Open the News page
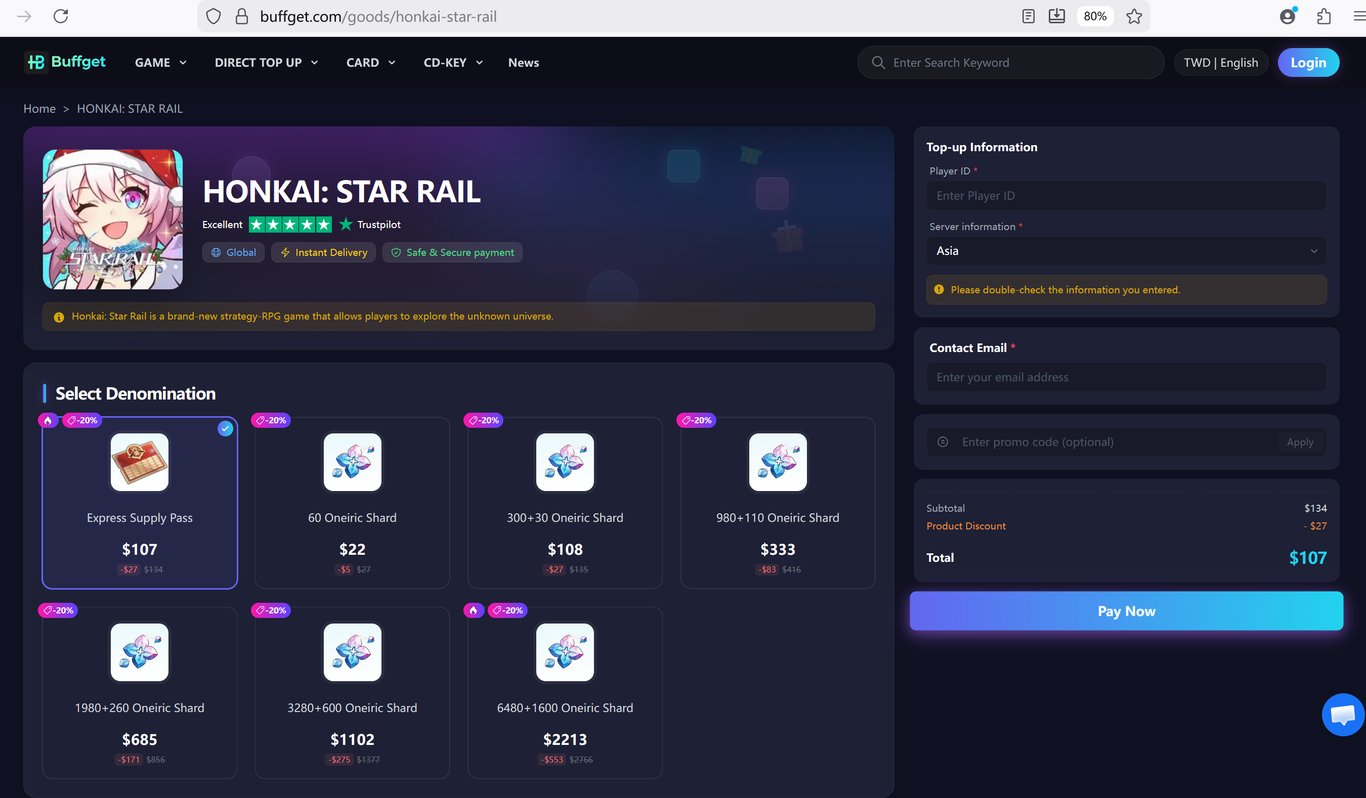Screen dimensions: 1366x798 click(523, 62)
